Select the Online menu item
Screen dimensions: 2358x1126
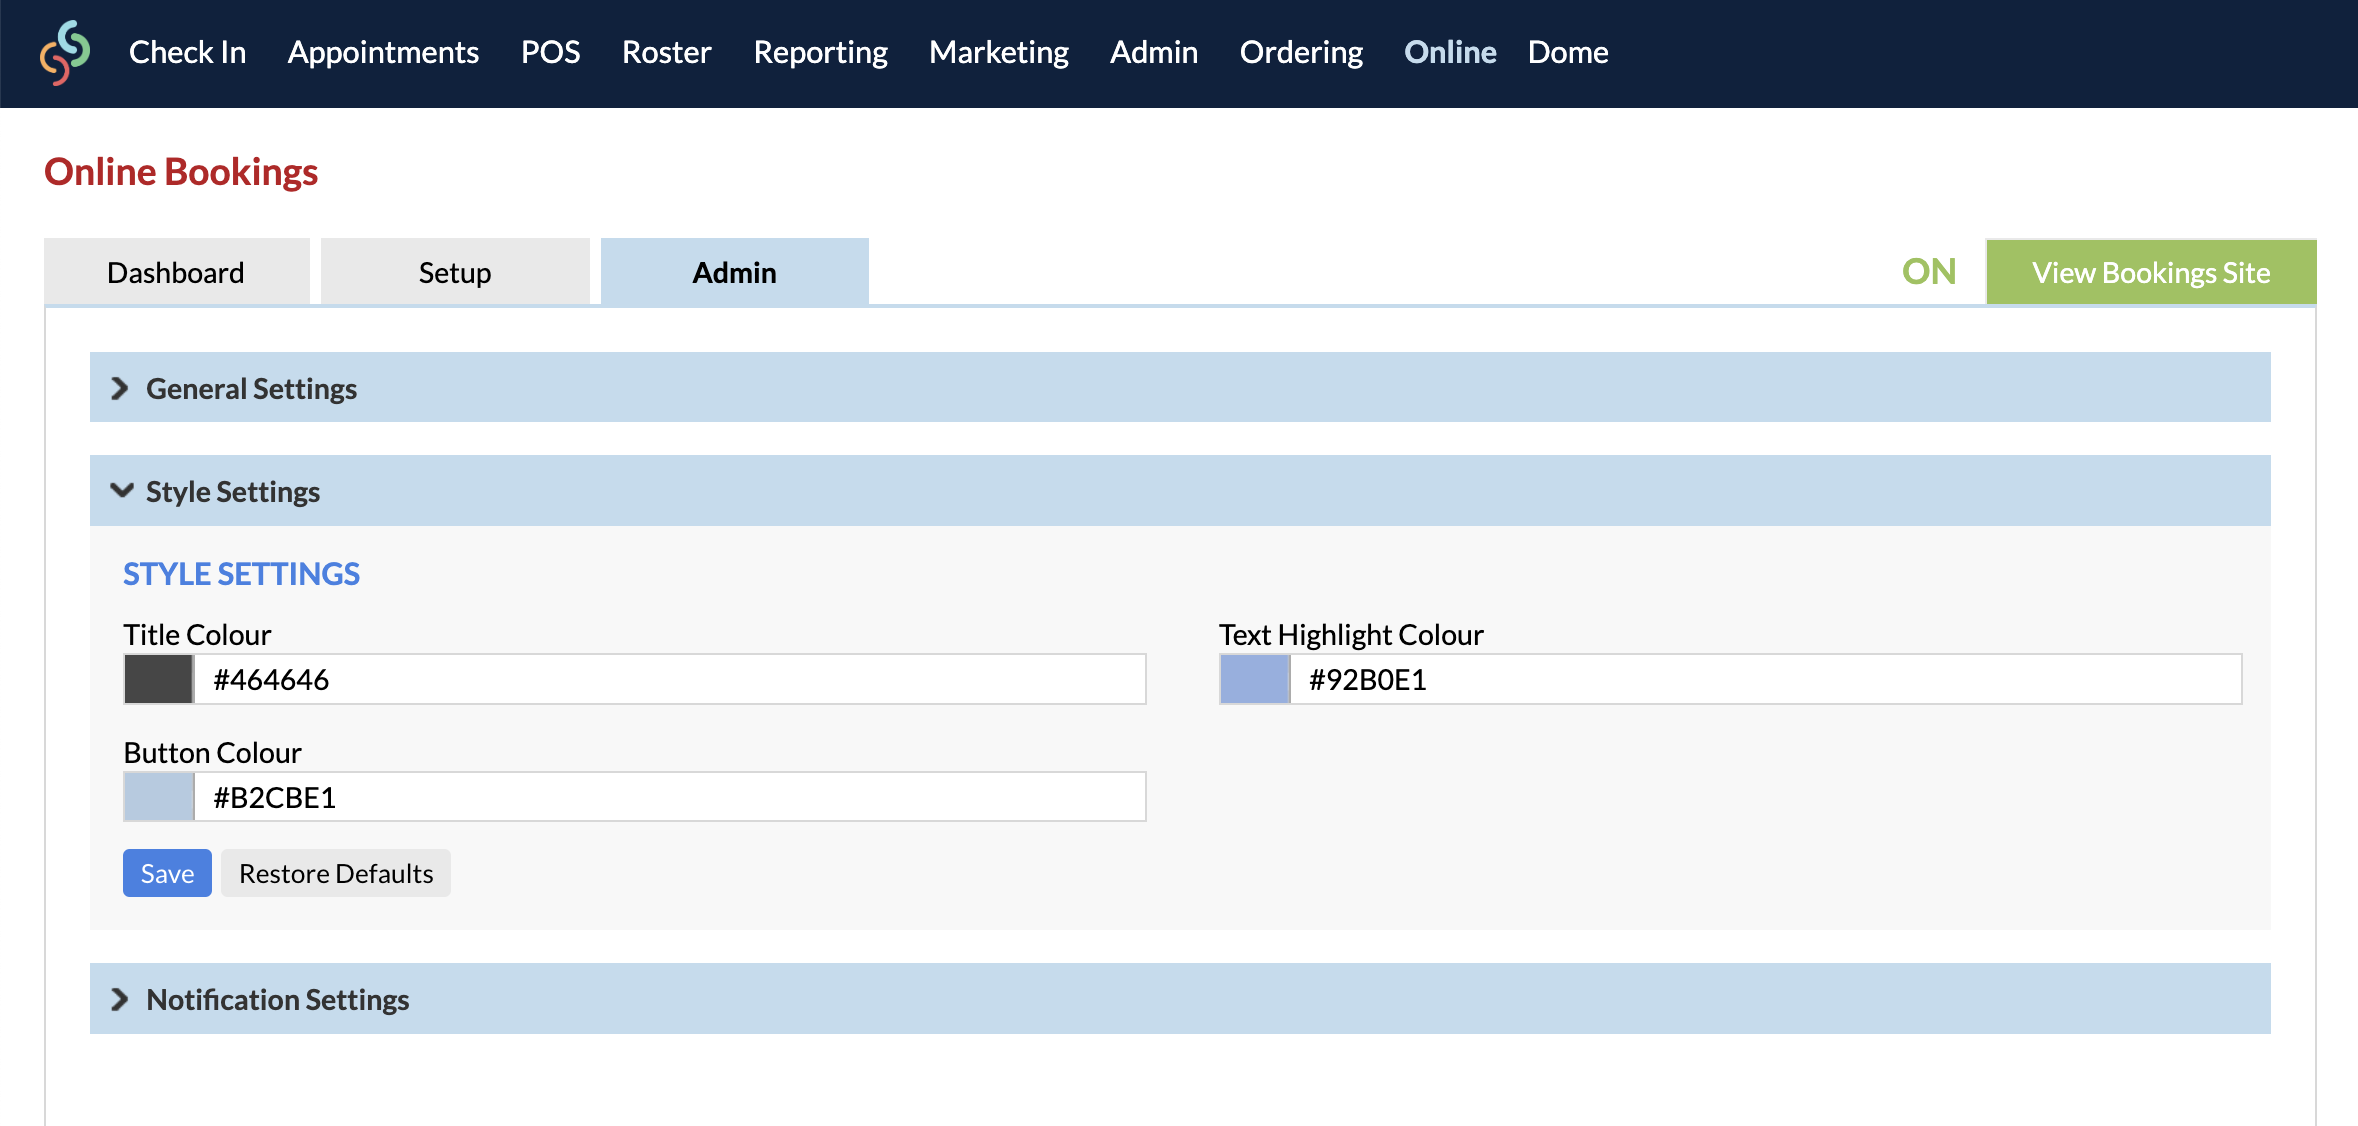click(1450, 52)
